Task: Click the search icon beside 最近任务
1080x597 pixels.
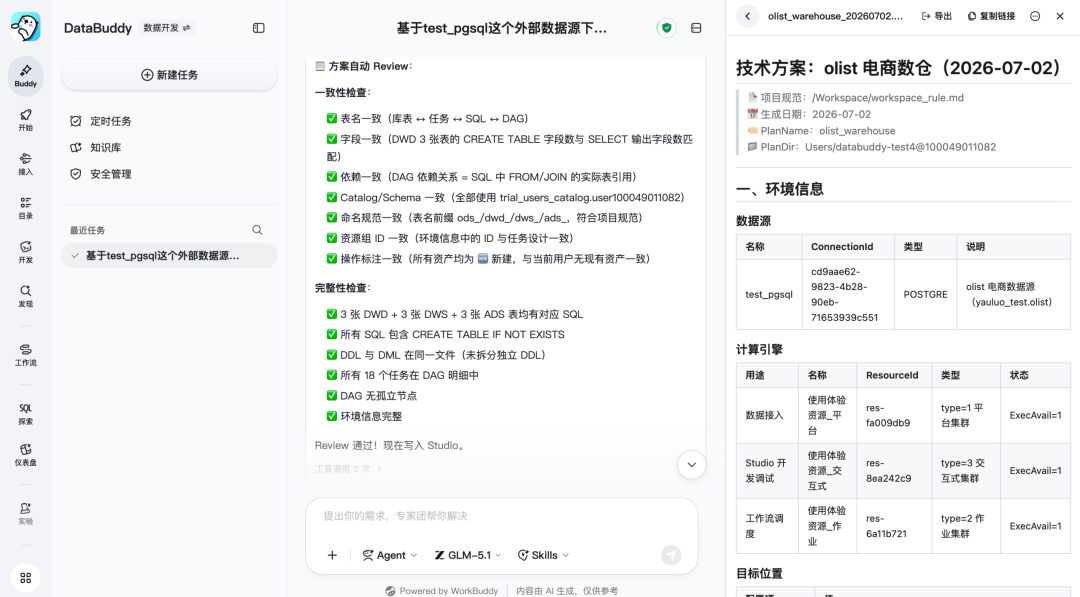Action: pyautogui.click(x=257, y=230)
